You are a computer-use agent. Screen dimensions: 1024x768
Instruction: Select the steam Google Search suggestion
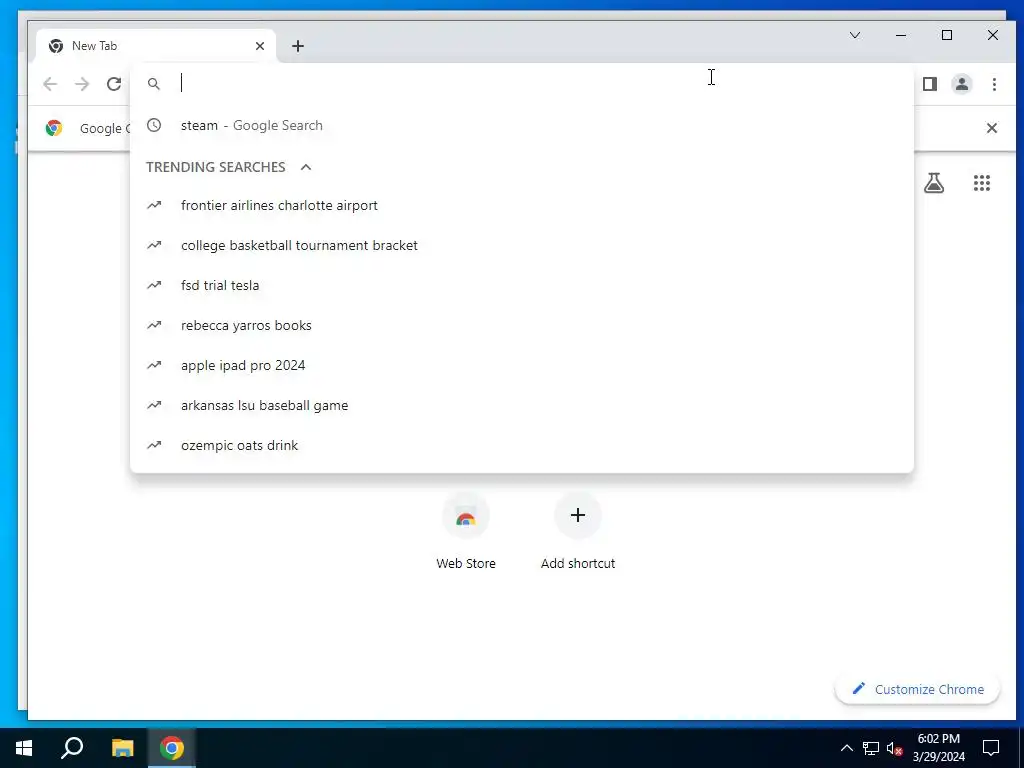tap(522, 125)
